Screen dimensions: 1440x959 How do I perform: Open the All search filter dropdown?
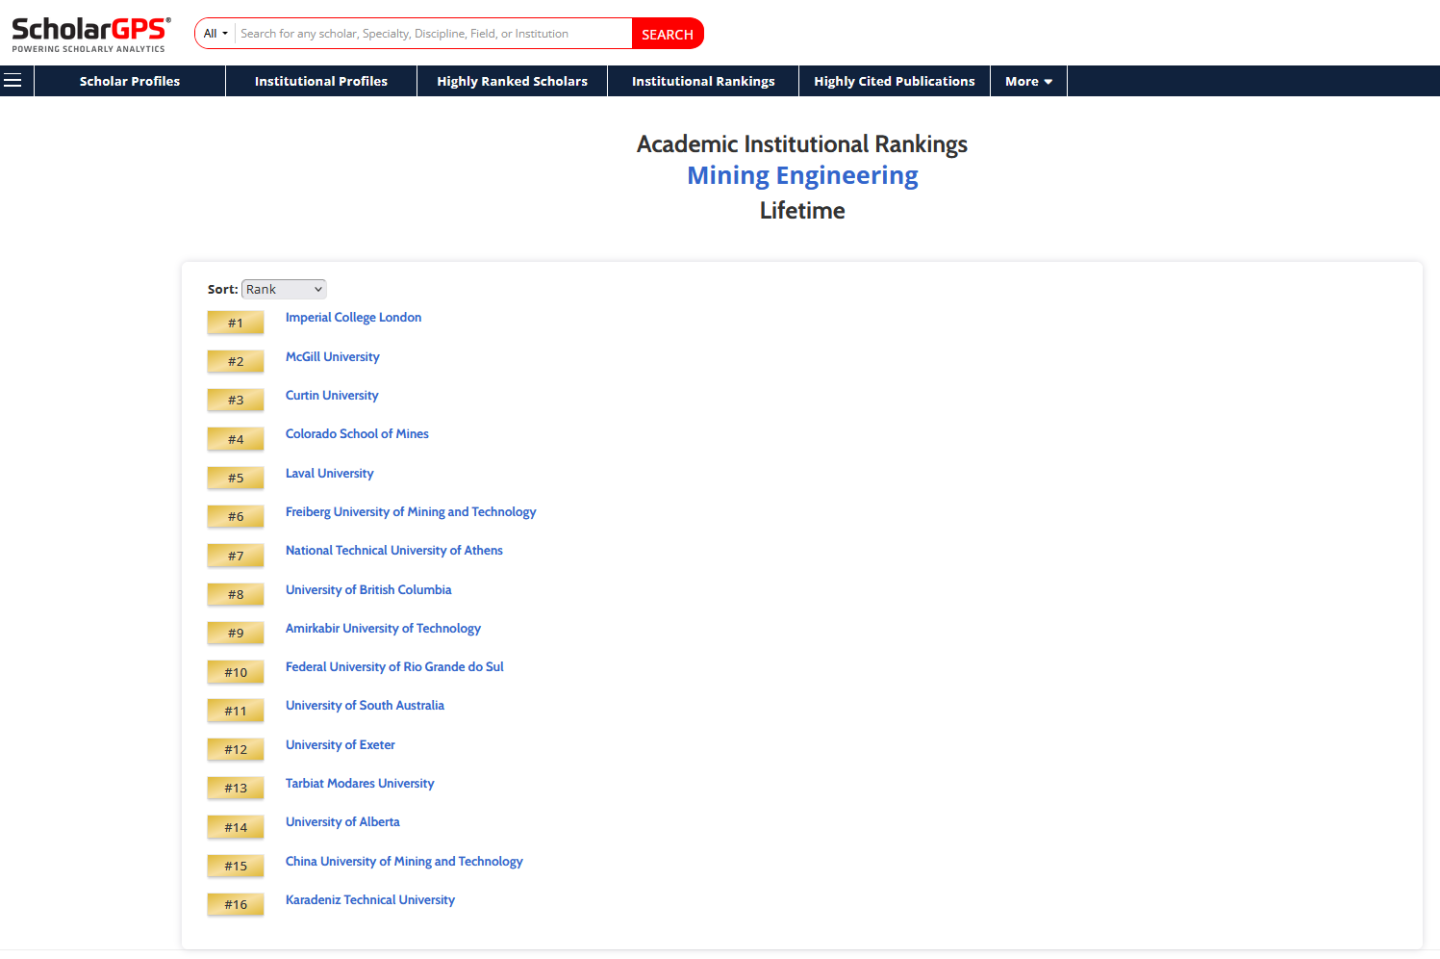[216, 34]
